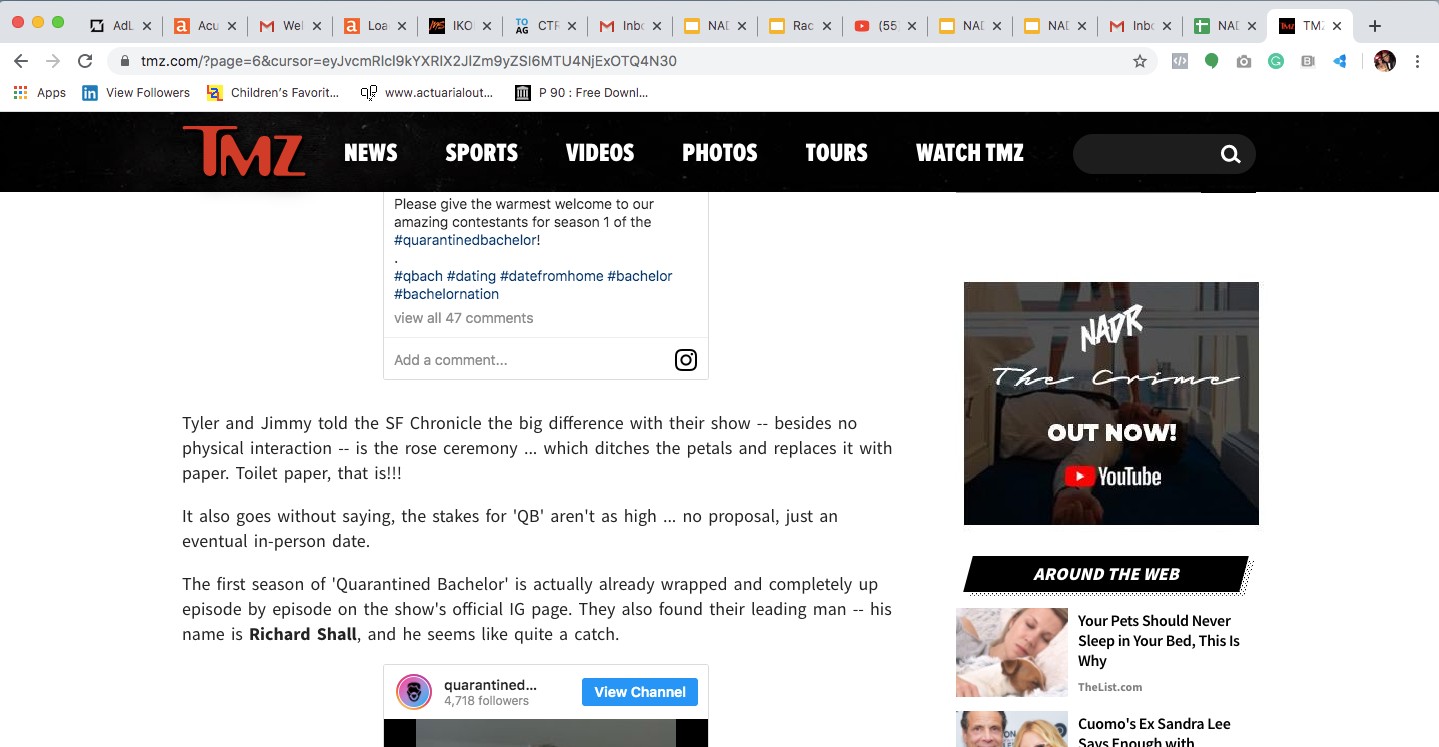The height and width of the screenshot is (747, 1439).
Task: Switch to the CTF tab
Action: pyautogui.click(x=537, y=26)
